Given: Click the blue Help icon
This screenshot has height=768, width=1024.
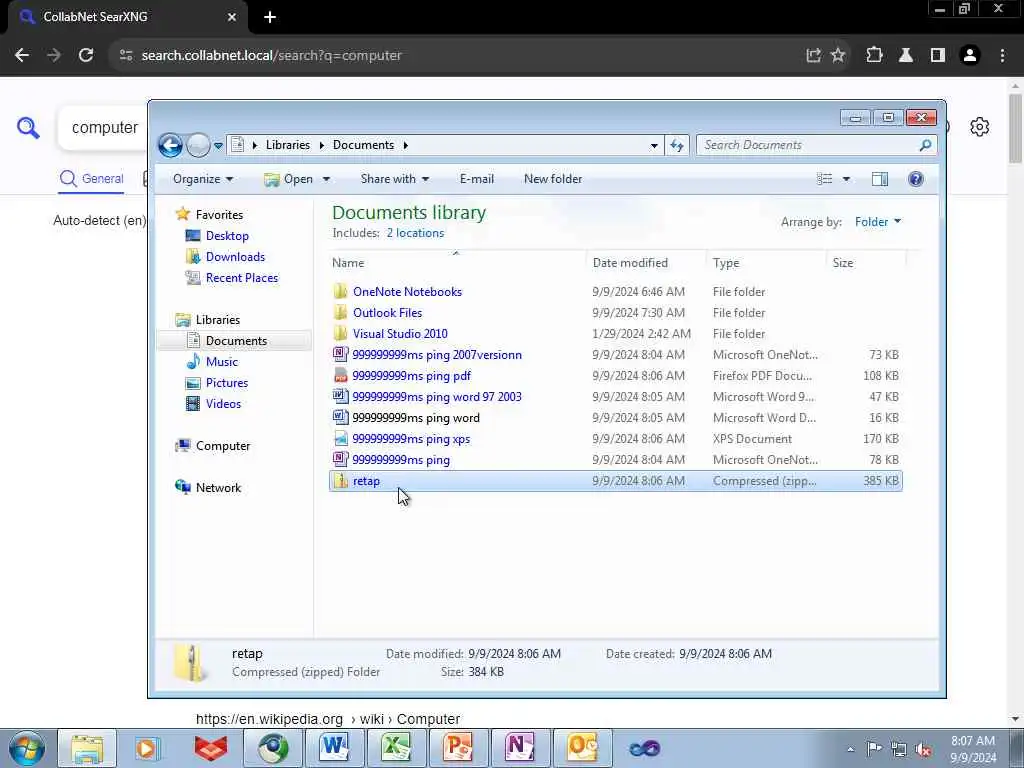Looking at the screenshot, I should (x=916, y=179).
